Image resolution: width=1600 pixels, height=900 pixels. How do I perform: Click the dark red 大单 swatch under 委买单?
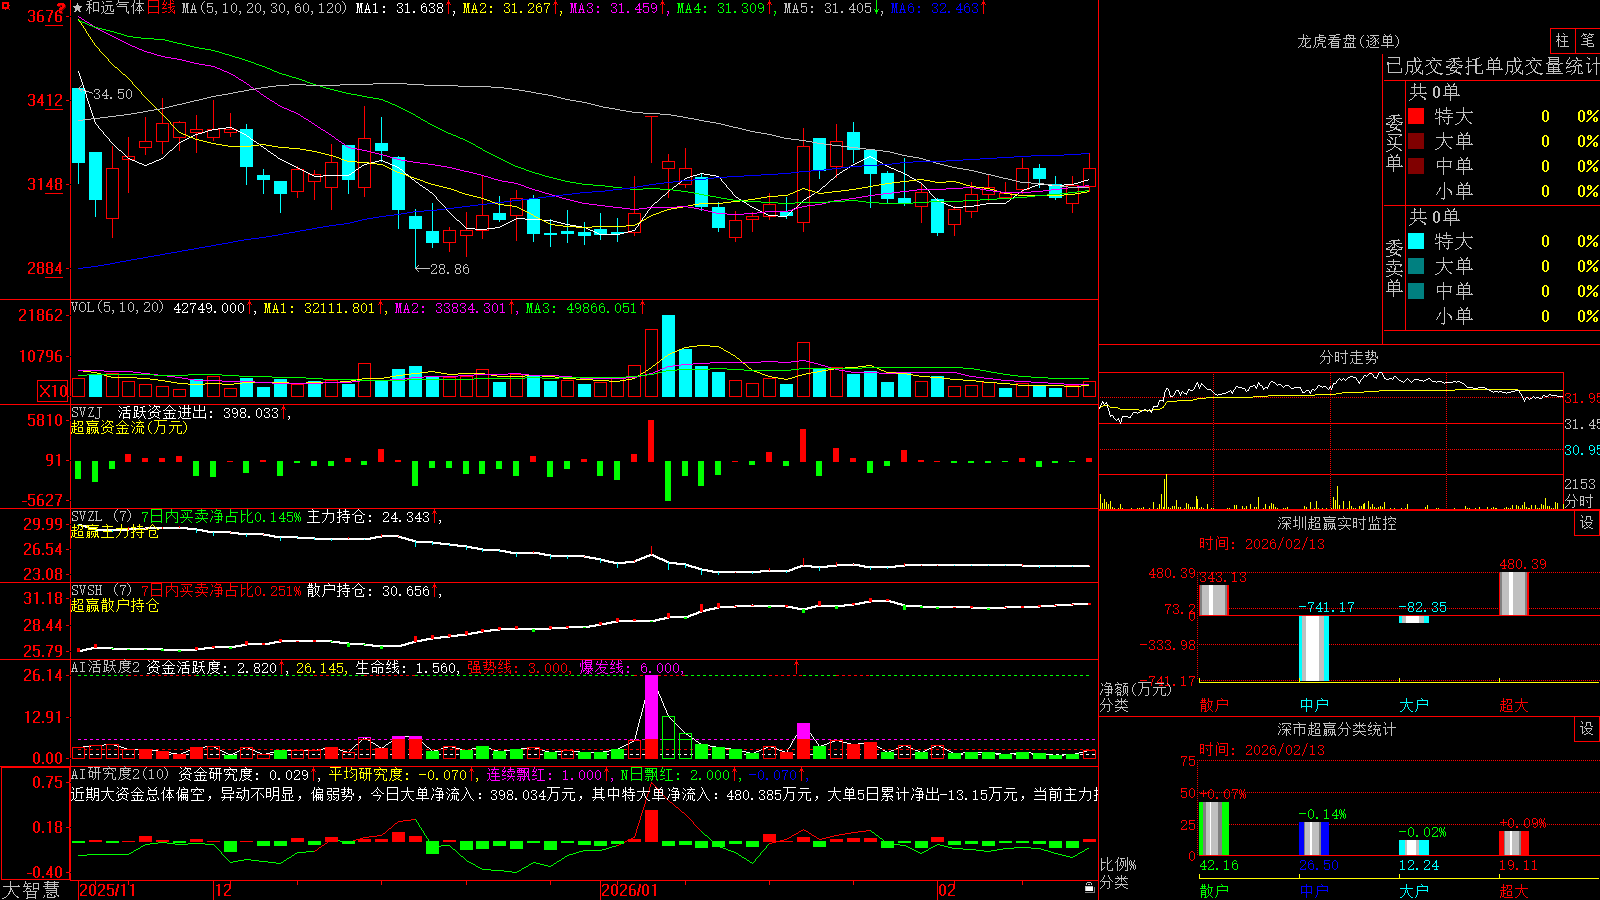coord(1416,141)
